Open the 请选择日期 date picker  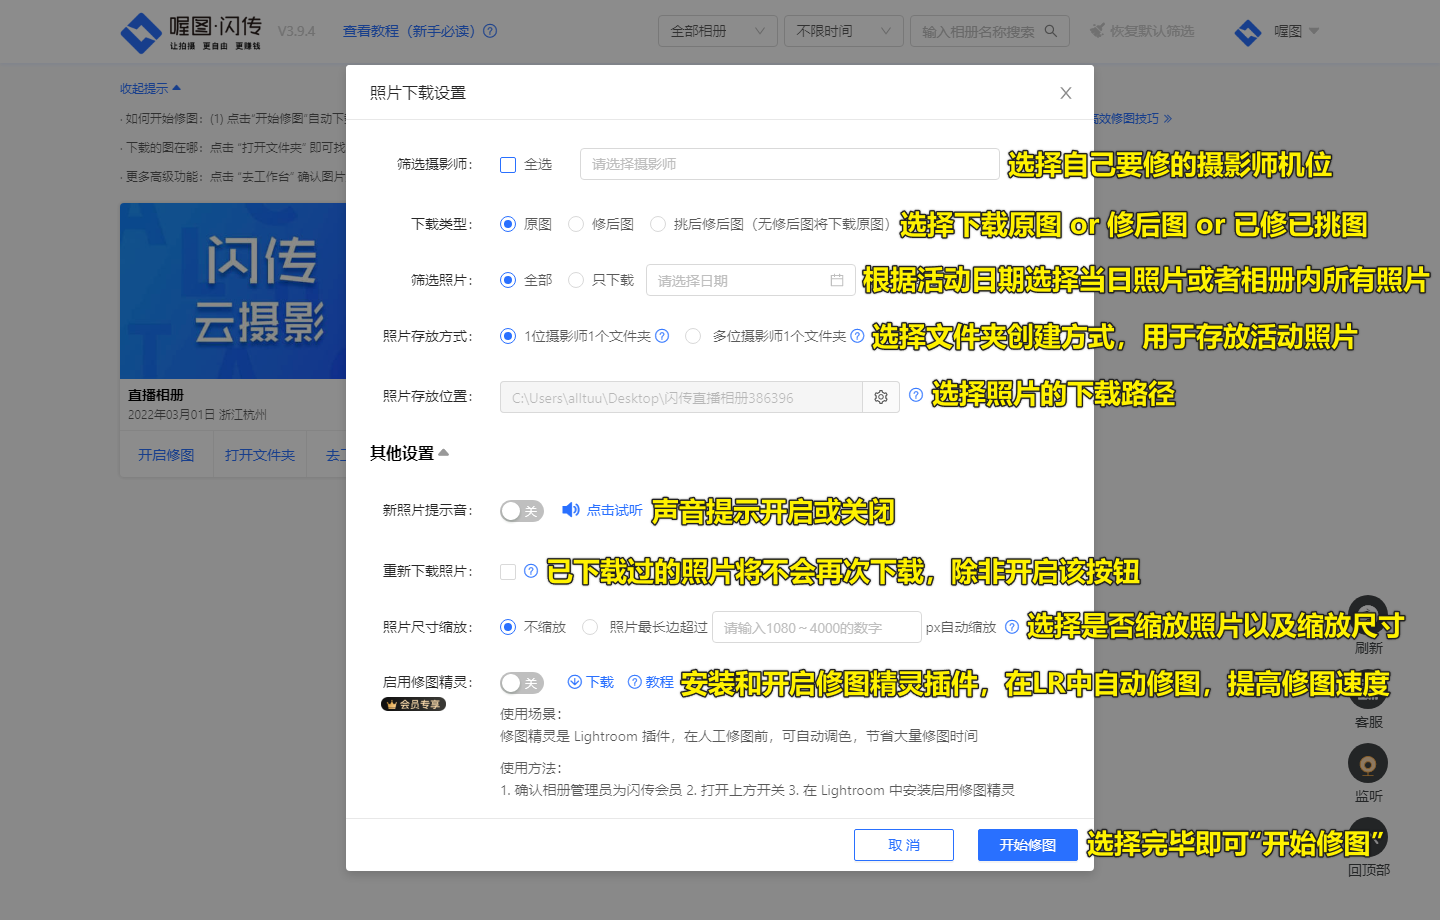point(750,280)
